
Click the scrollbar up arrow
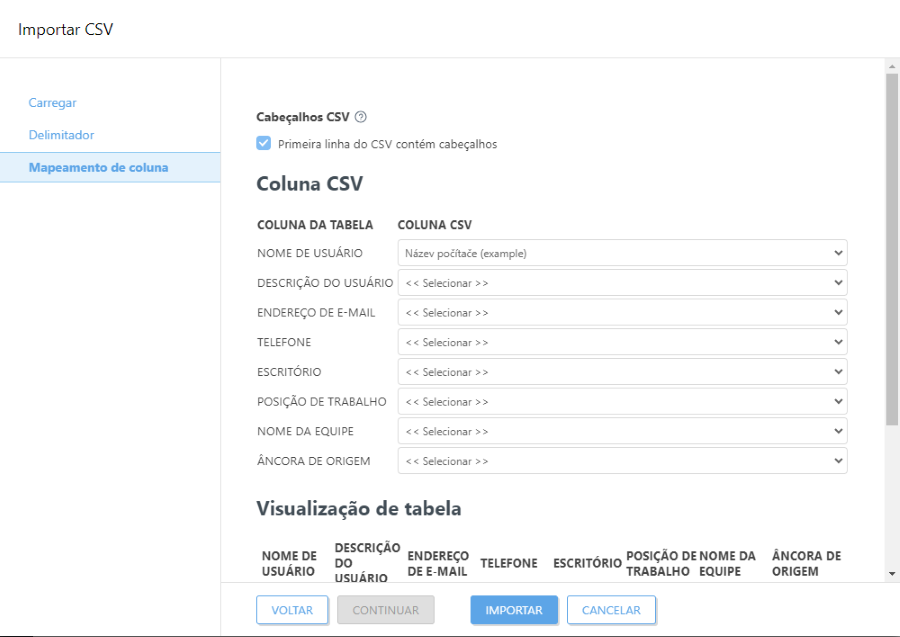[891, 66]
